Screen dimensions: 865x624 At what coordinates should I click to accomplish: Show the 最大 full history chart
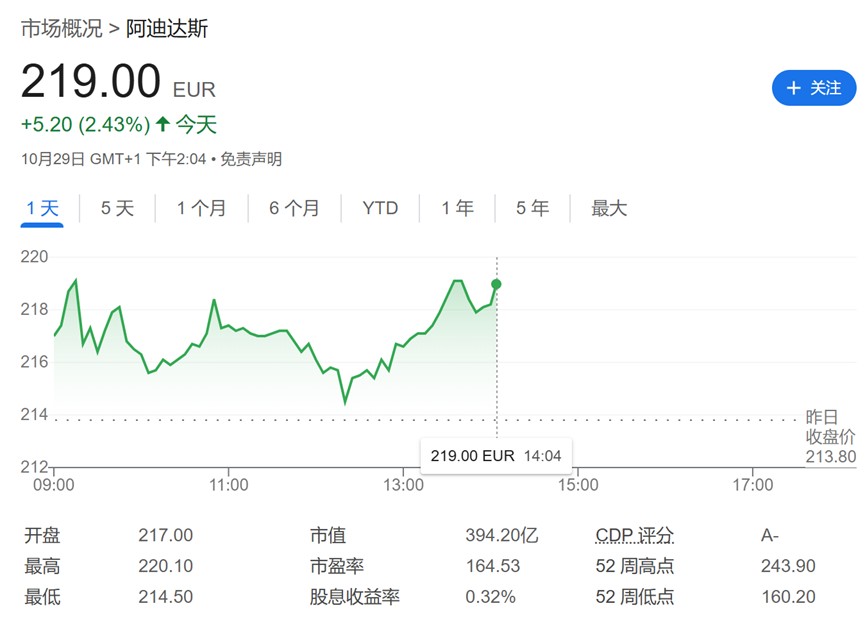point(609,208)
